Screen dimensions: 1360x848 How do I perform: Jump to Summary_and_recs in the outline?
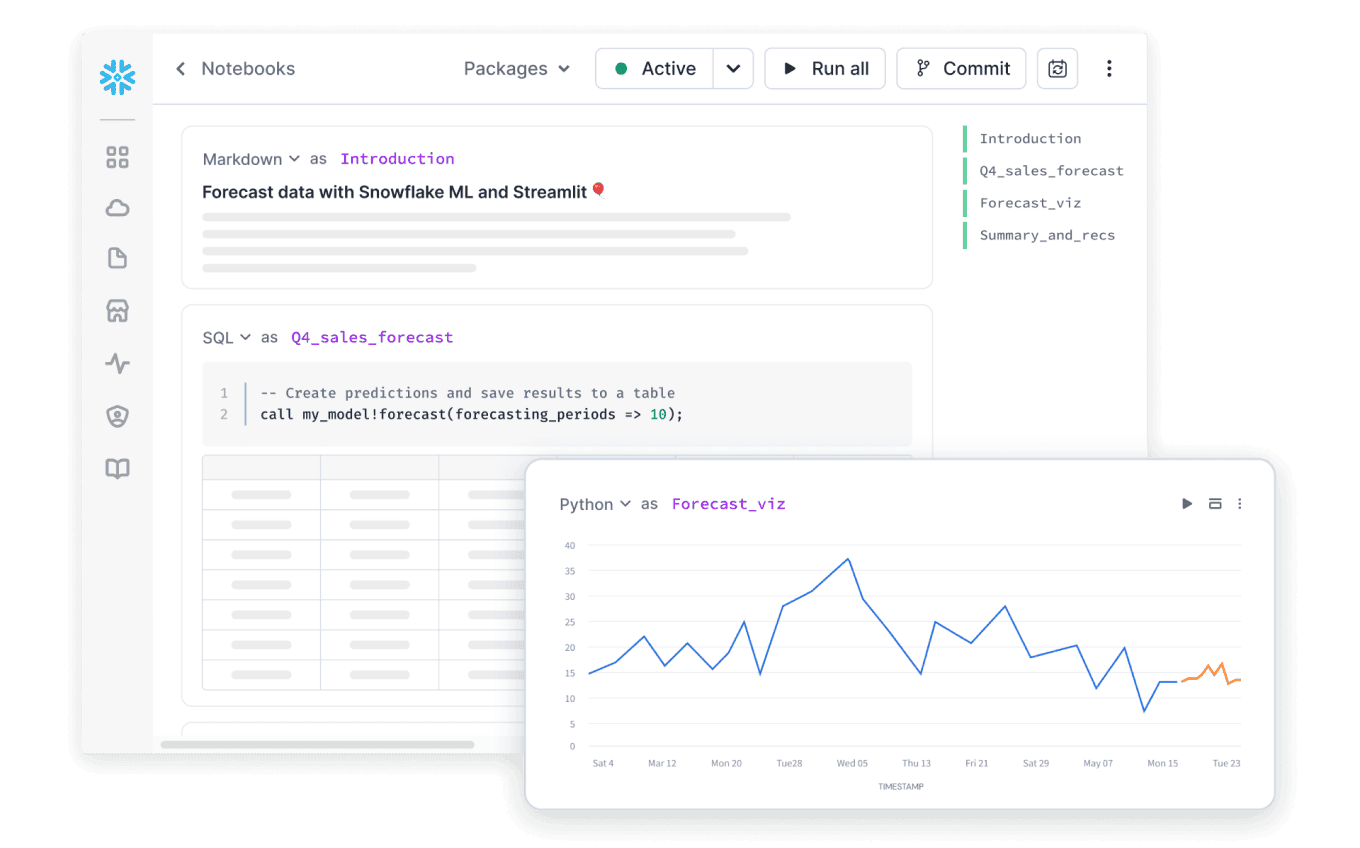click(x=1047, y=234)
